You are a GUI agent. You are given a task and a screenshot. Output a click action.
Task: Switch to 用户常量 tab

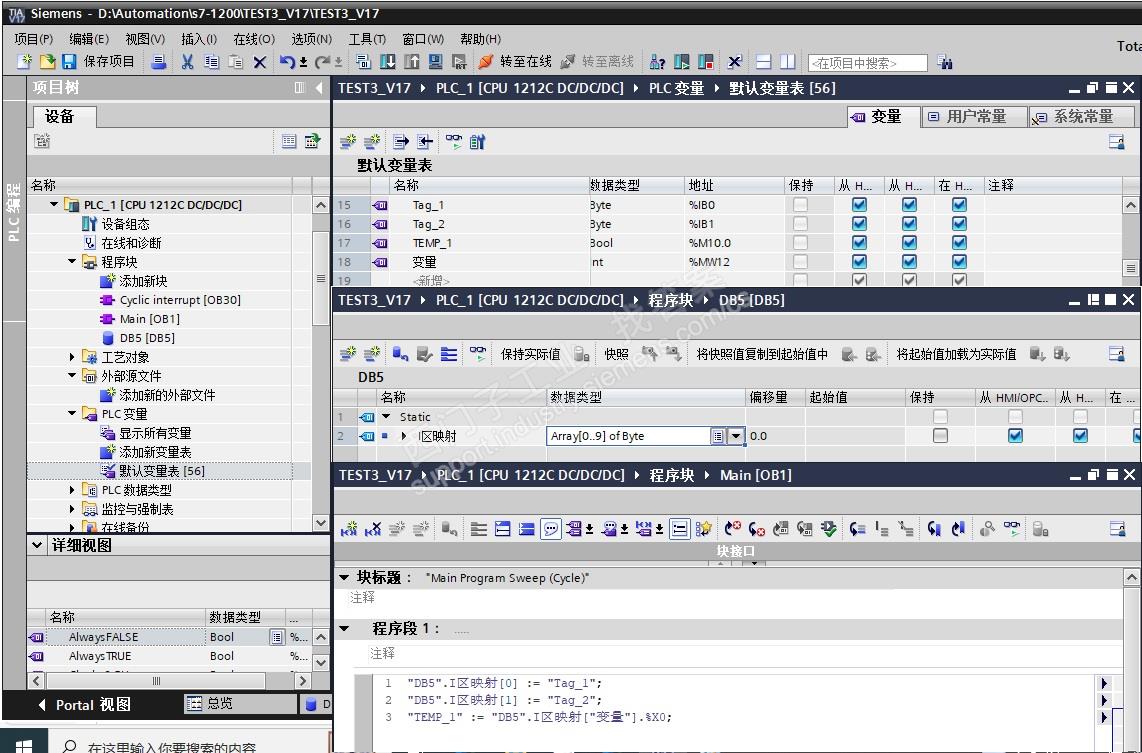point(974,117)
